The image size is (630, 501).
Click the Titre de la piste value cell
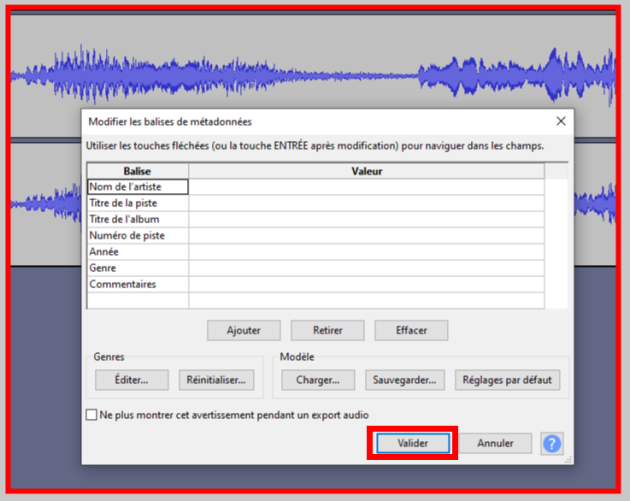pyautogui.click(x=366, y=203)
